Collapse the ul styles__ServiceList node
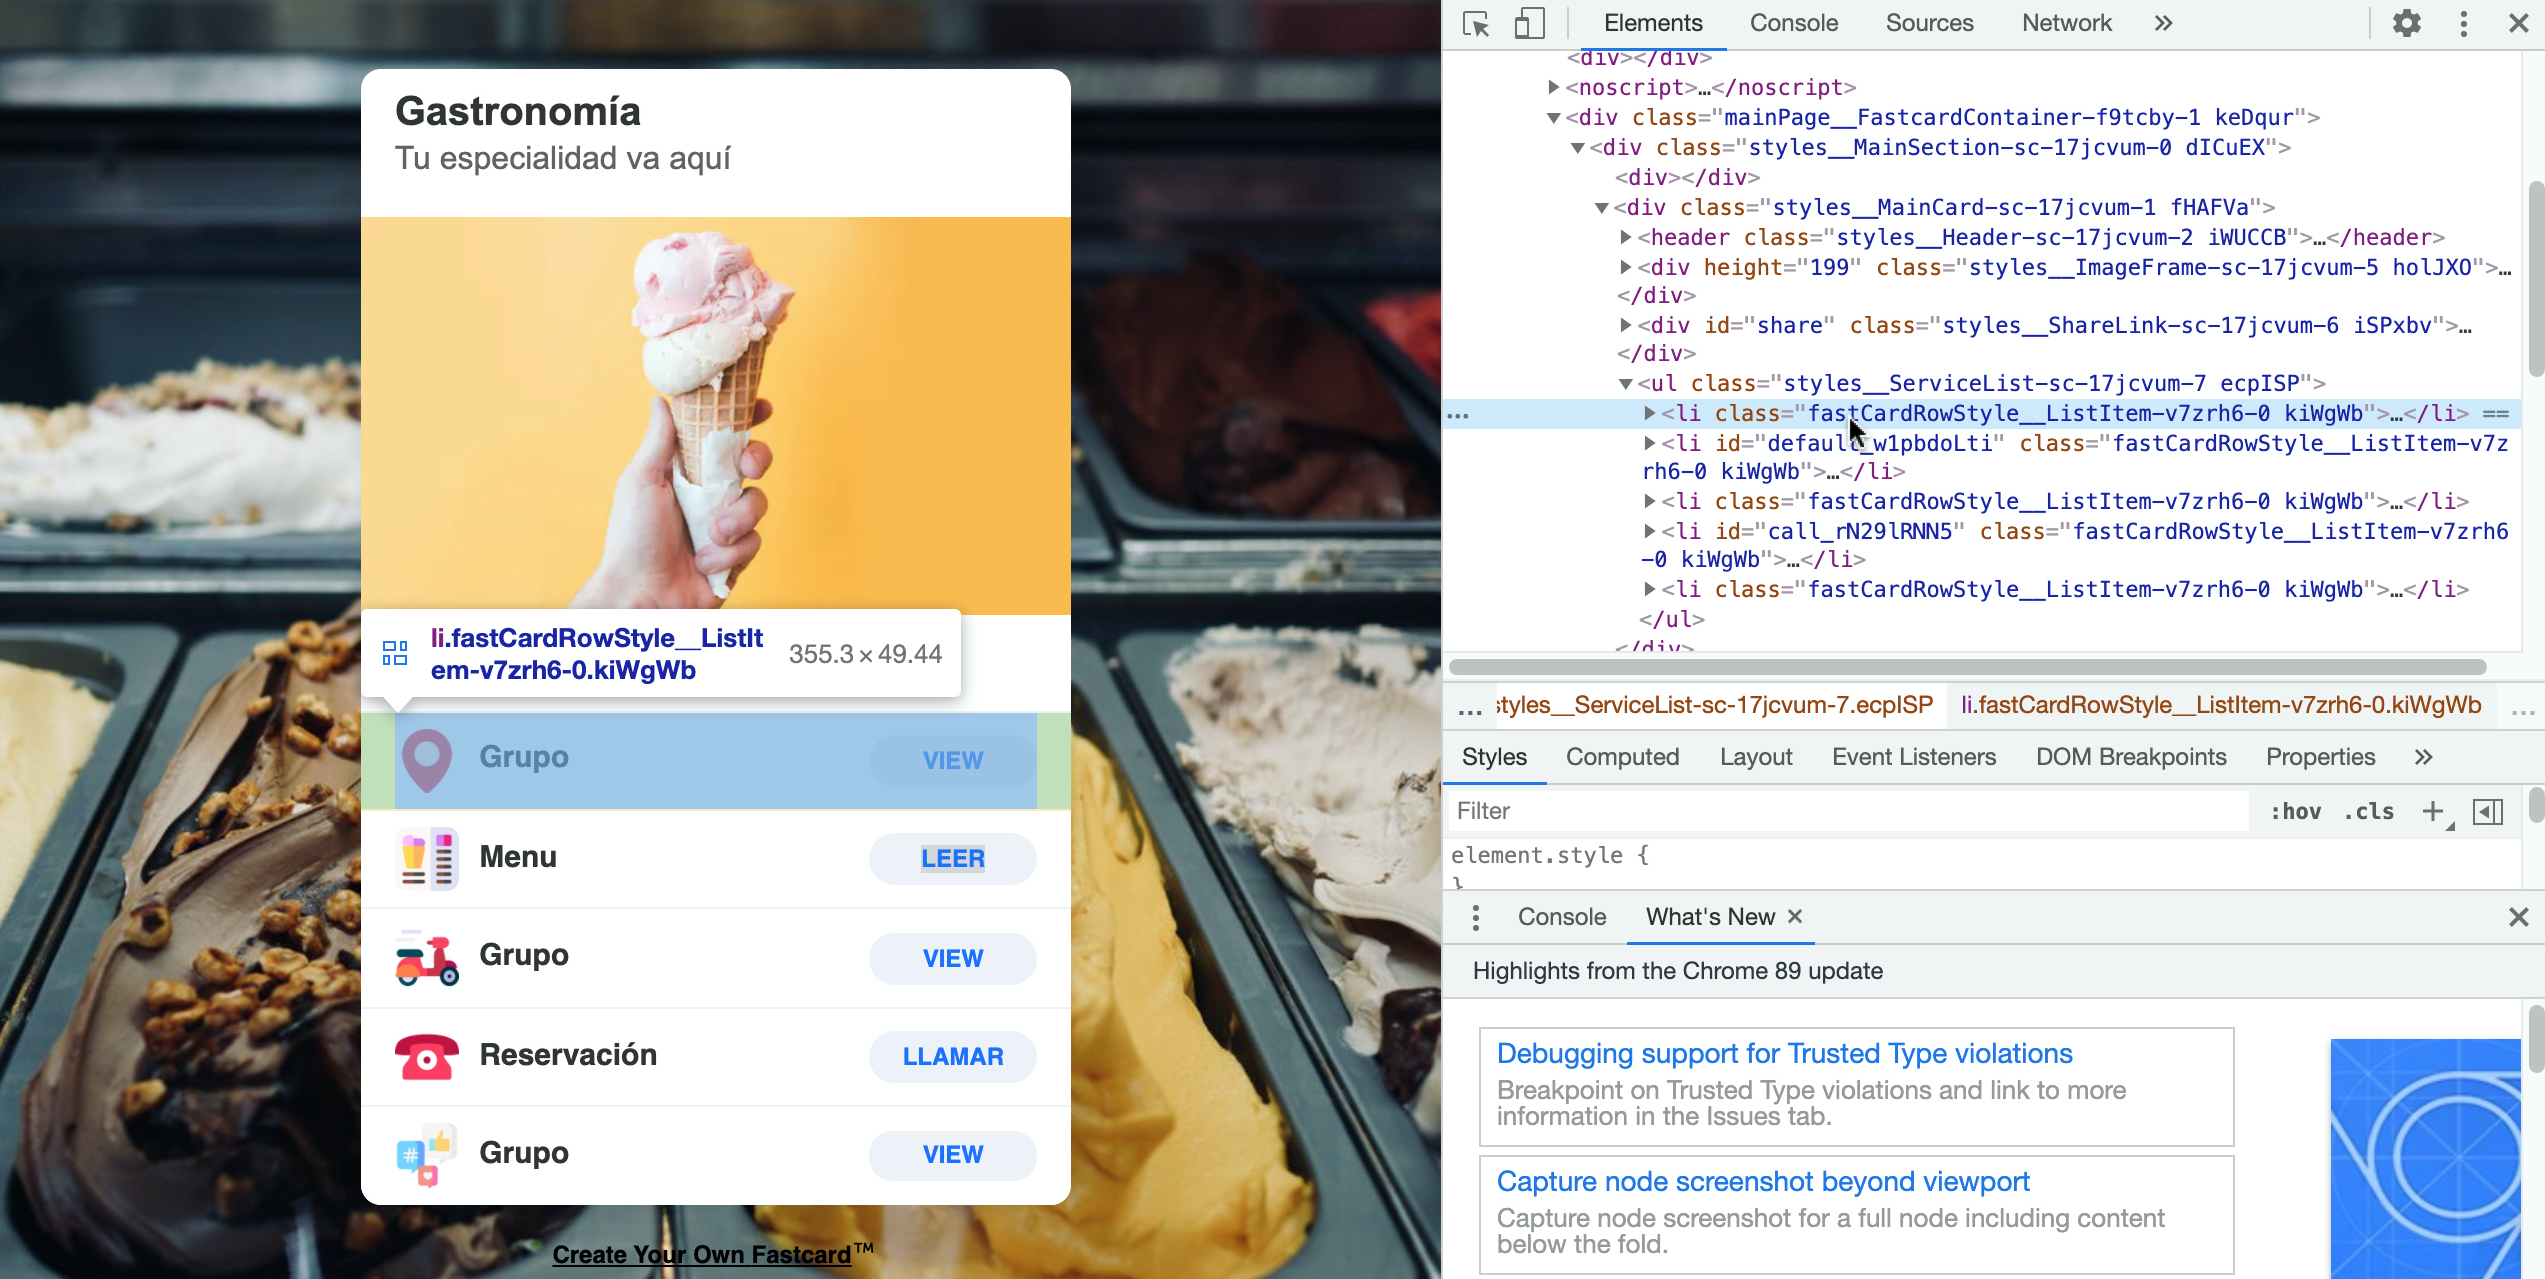This screenshot has height=1279, width=2545. coord(1626,383)
